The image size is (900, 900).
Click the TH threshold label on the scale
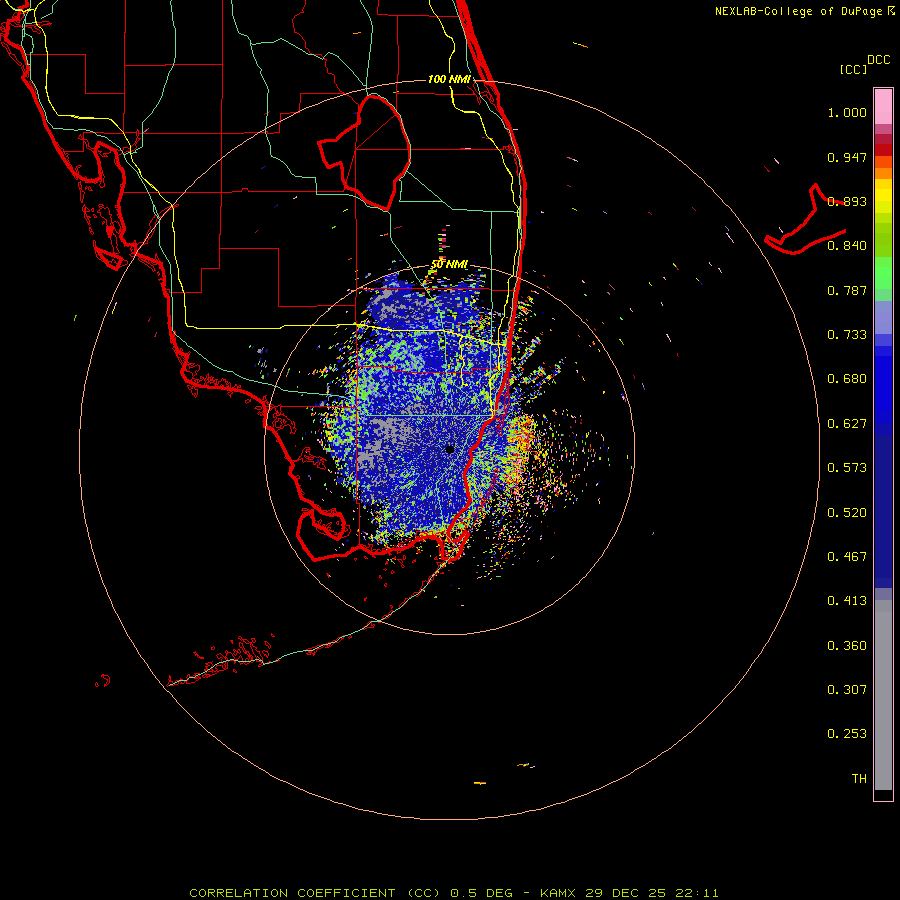click(859, 779)
